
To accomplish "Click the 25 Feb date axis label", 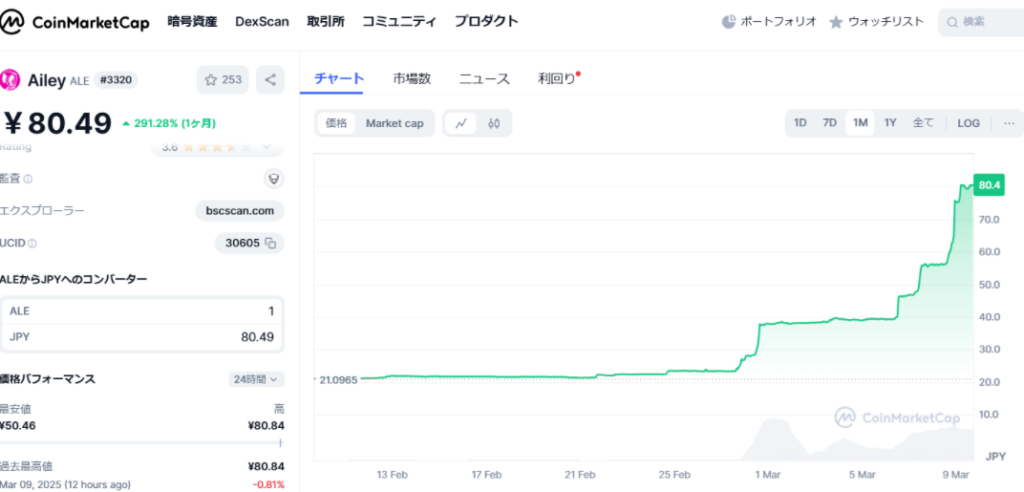I will tap(675, 474).
